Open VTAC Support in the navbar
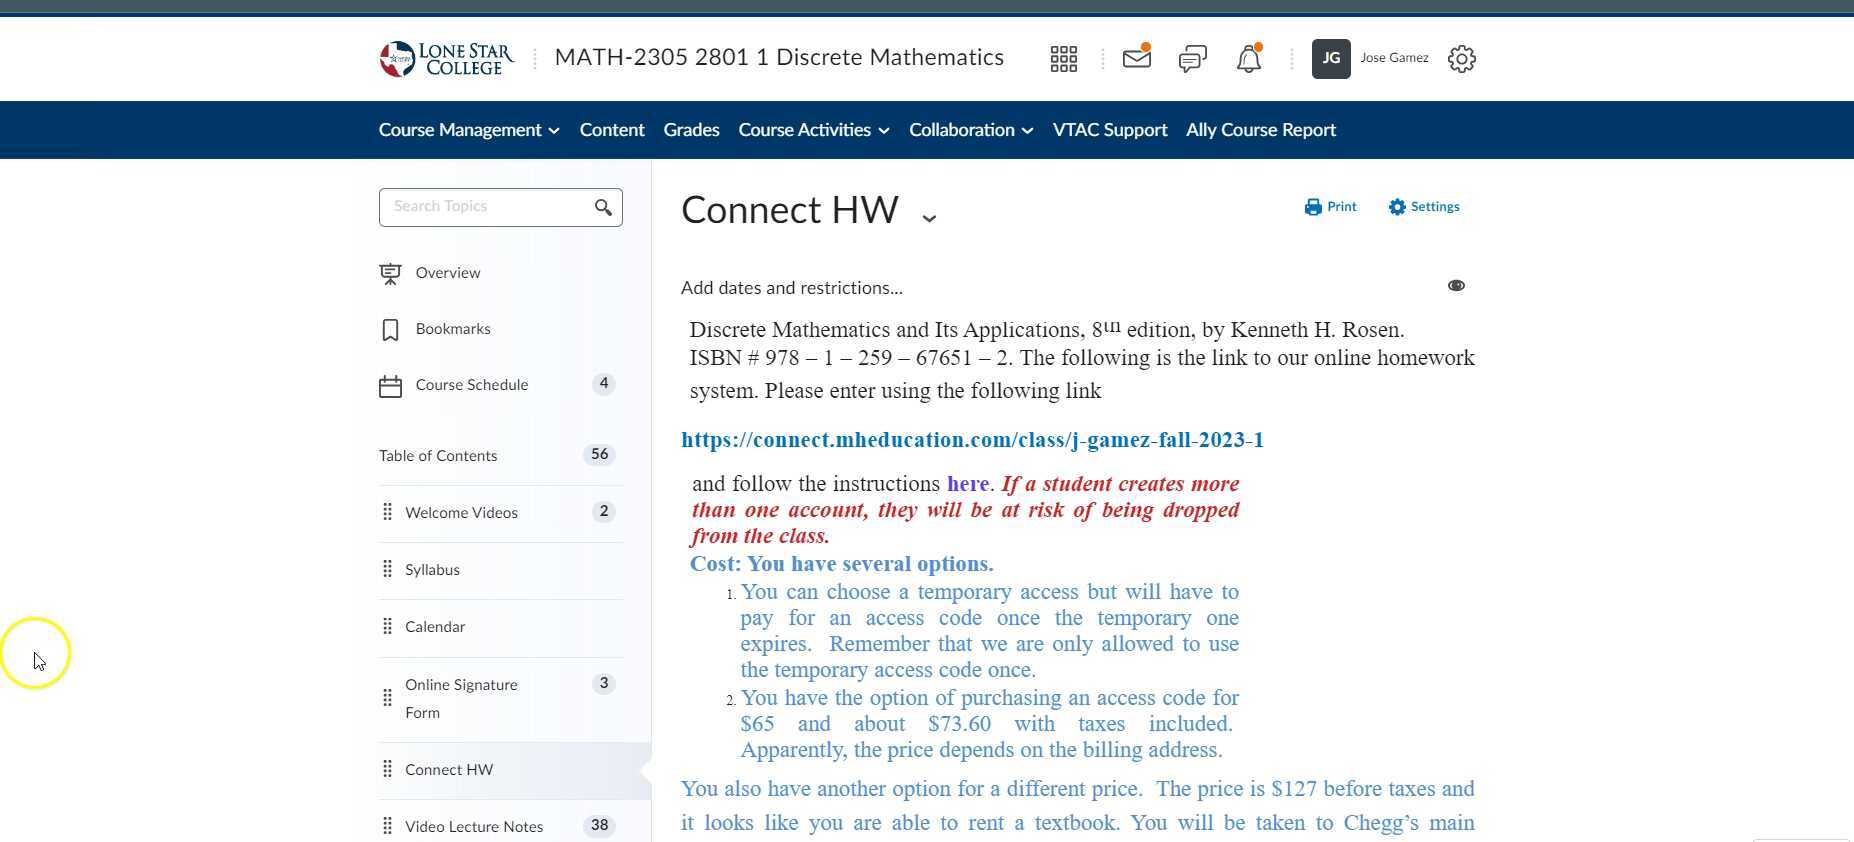1854x842 pixels. coord(1110,130)
